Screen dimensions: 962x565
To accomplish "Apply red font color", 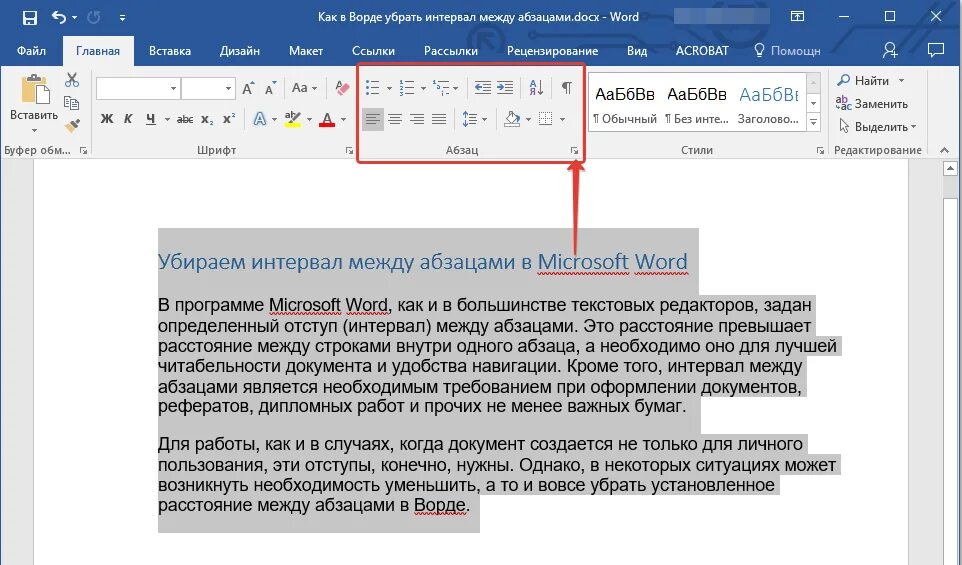I will pos(327,119).
